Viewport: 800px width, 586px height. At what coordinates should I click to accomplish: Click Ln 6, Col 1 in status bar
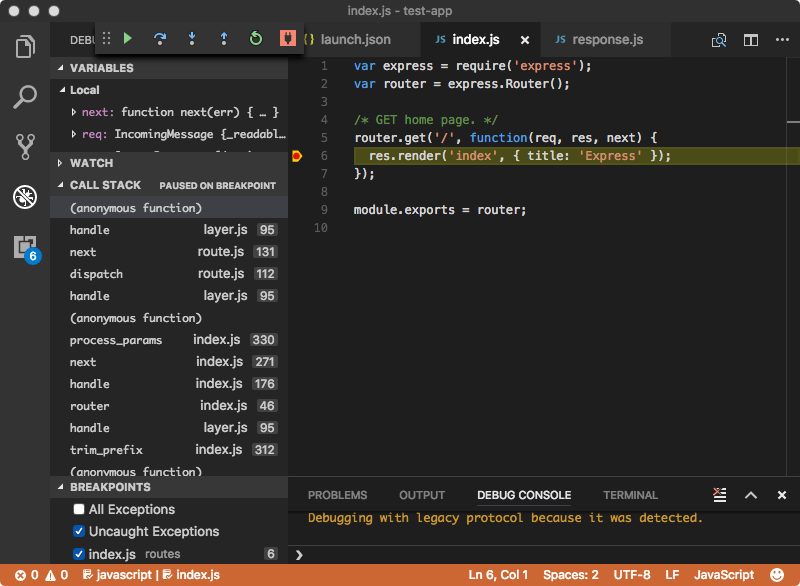(498, 575)
